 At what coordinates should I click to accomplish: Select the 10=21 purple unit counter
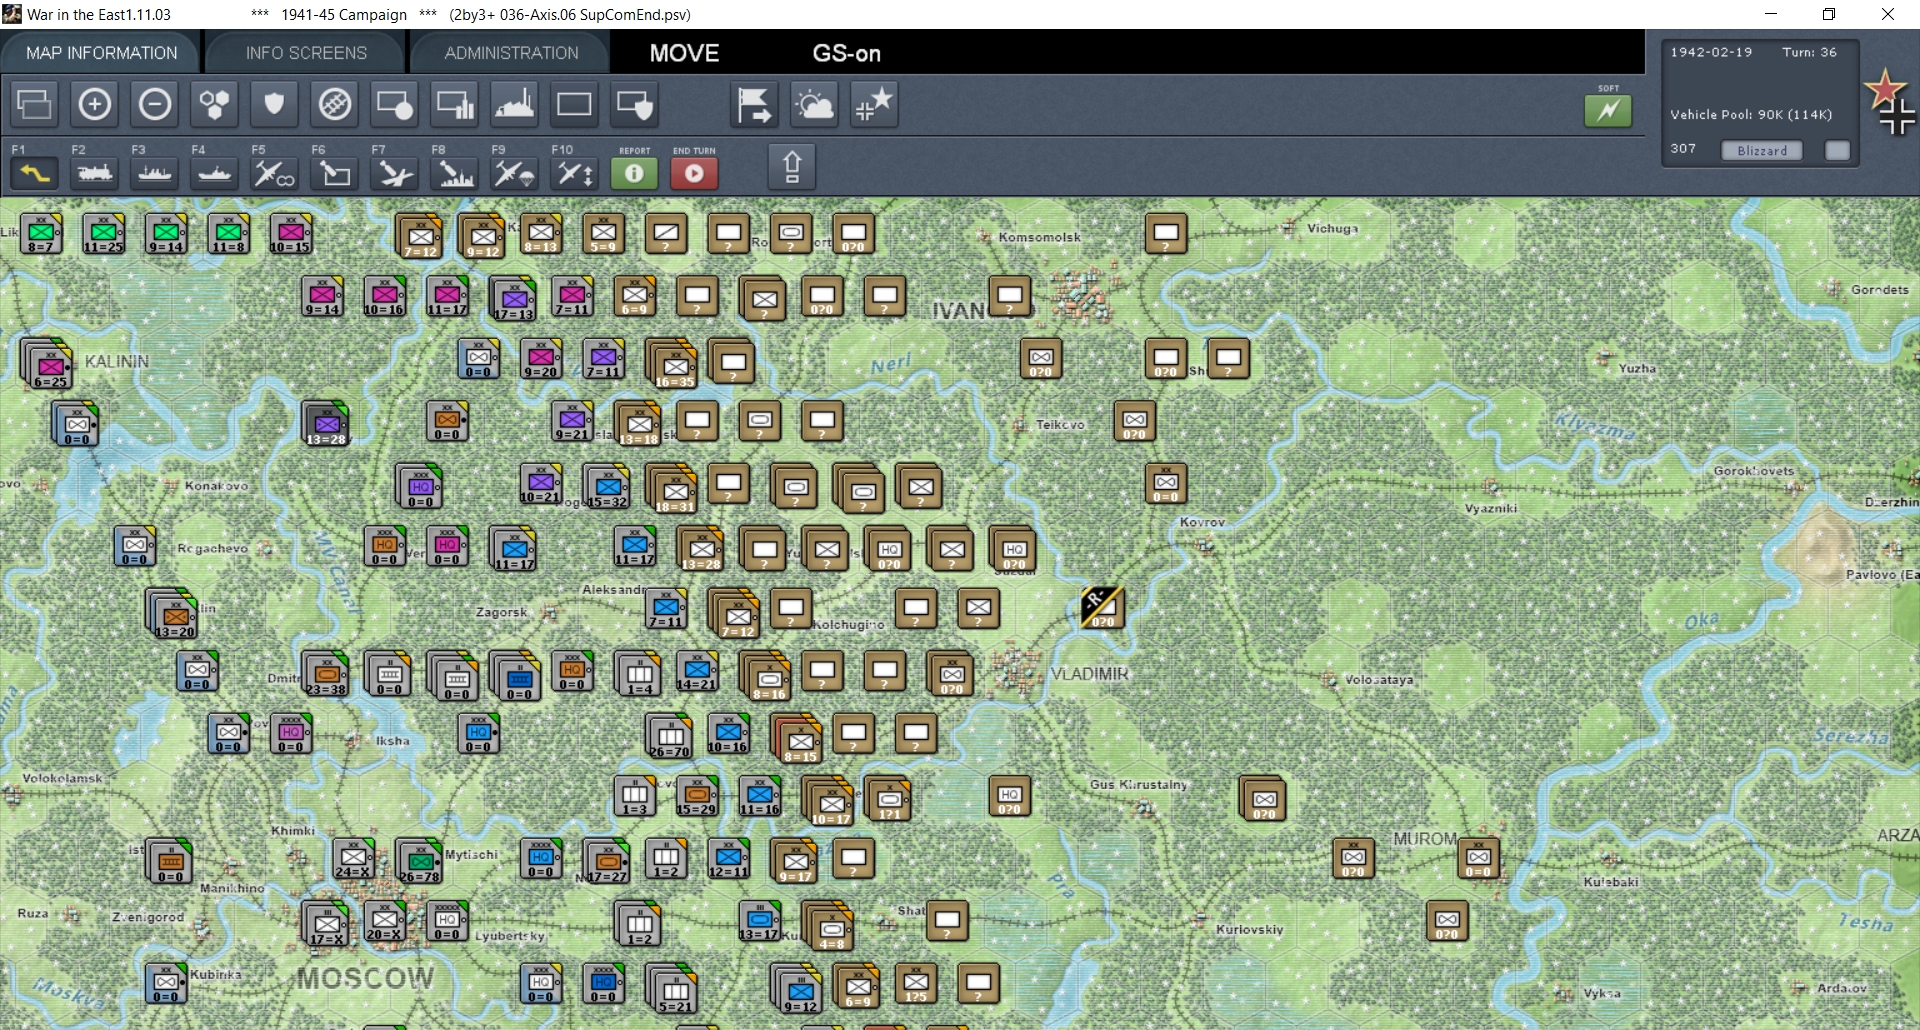(541, 484)
